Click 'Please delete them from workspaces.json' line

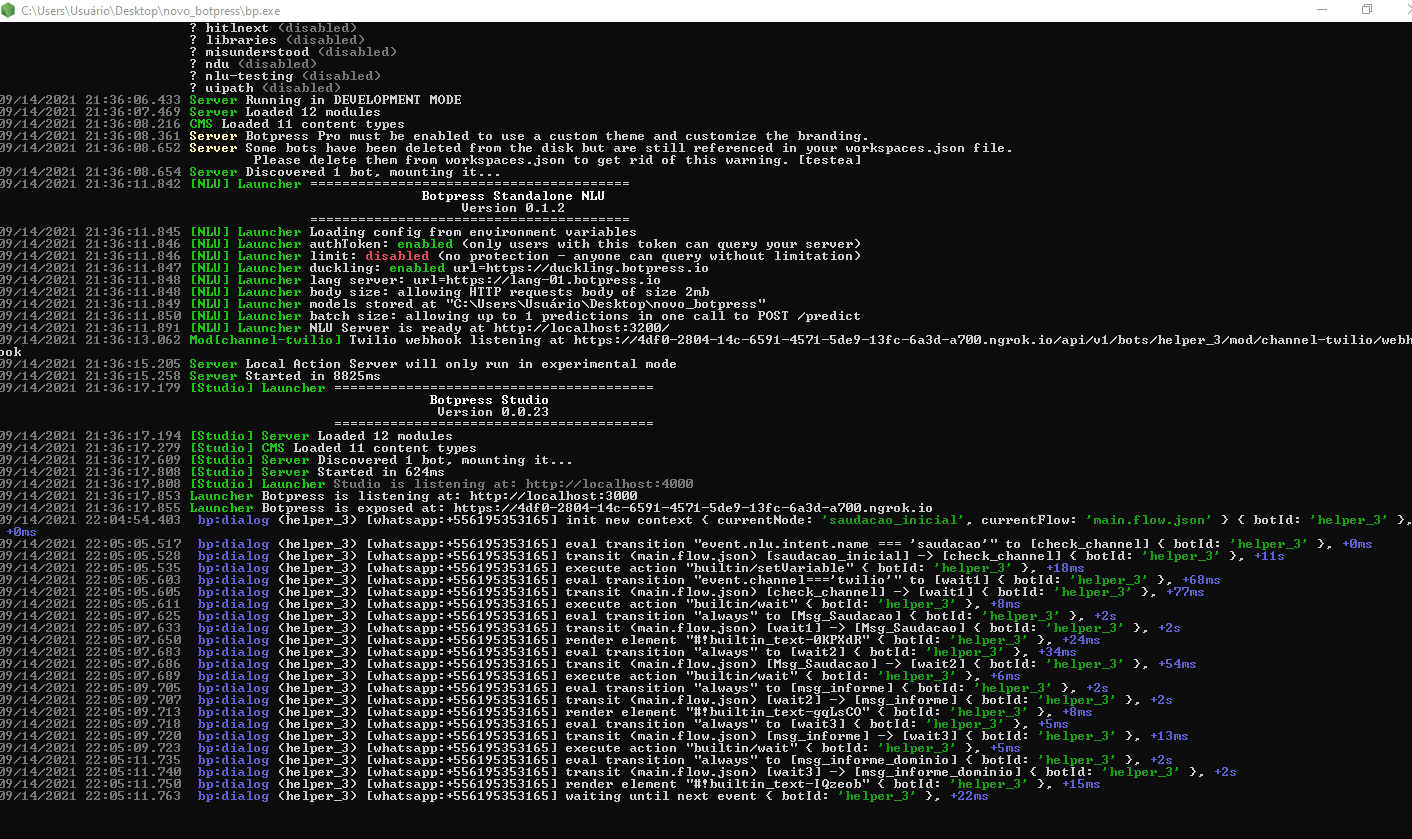point(557,160)
